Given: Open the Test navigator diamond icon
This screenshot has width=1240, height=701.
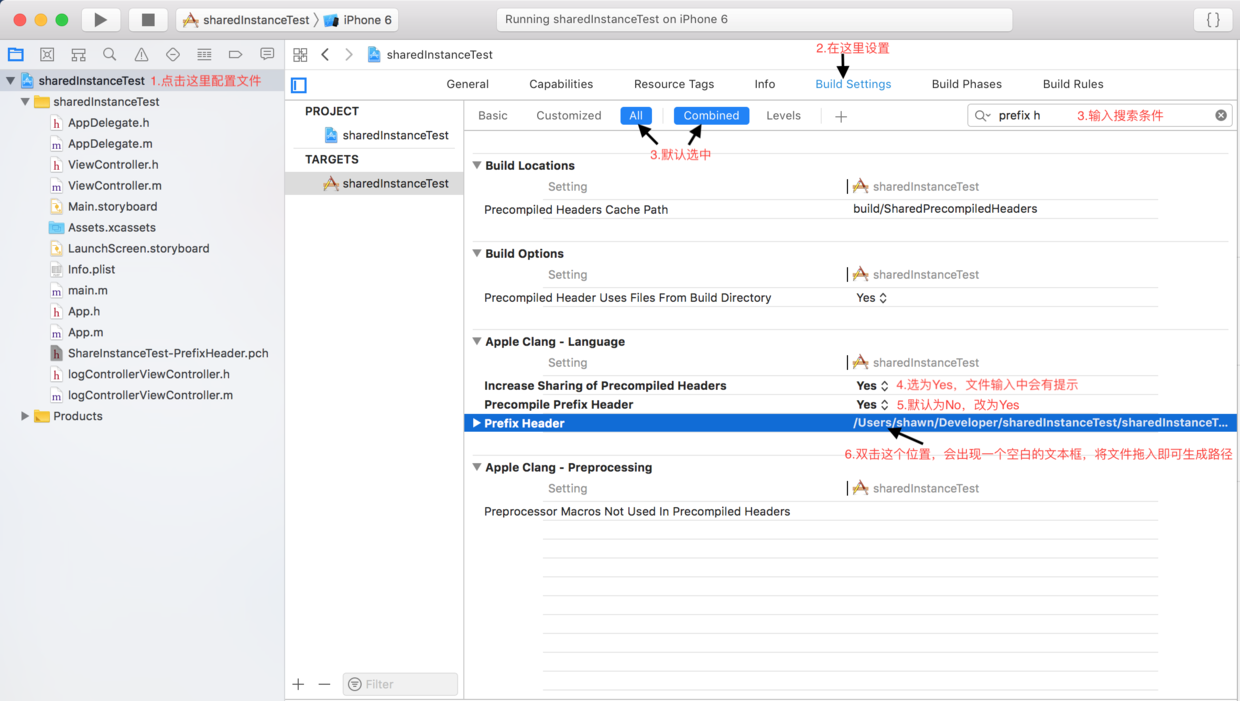Looking at the screenshot, I should pos(173,54).
